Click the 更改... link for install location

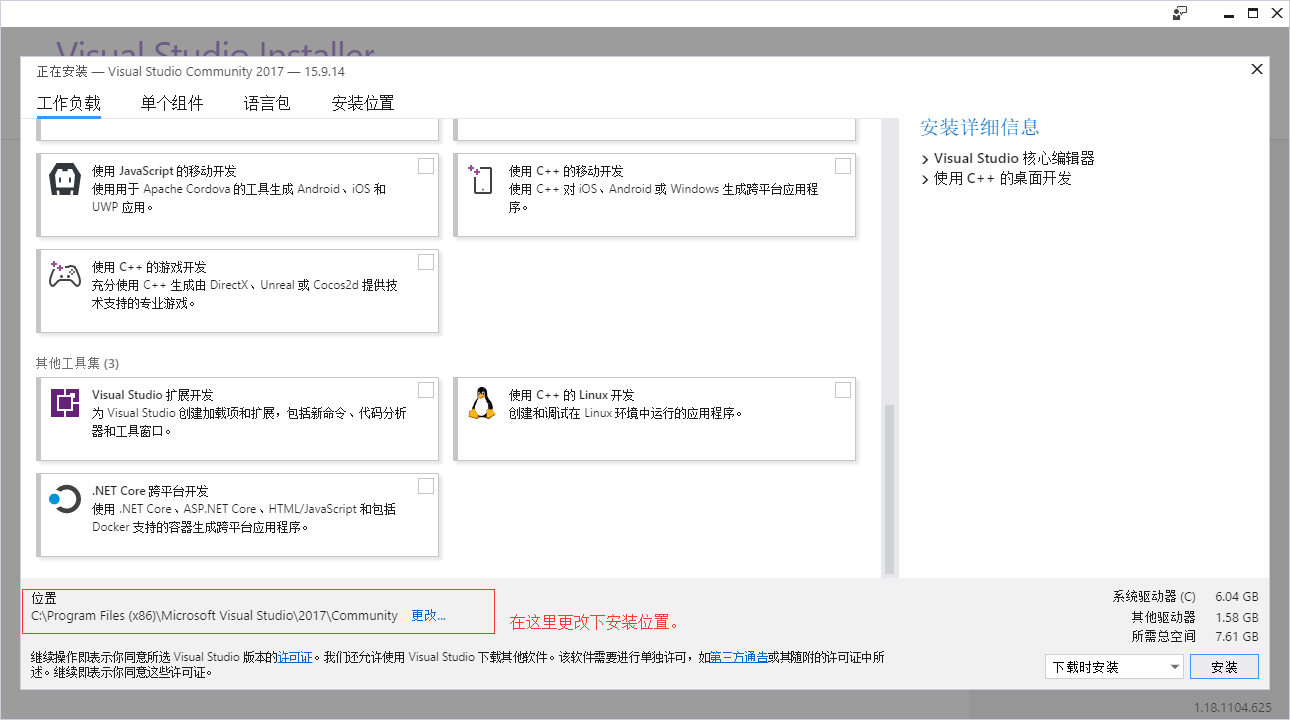coord(429,615)
